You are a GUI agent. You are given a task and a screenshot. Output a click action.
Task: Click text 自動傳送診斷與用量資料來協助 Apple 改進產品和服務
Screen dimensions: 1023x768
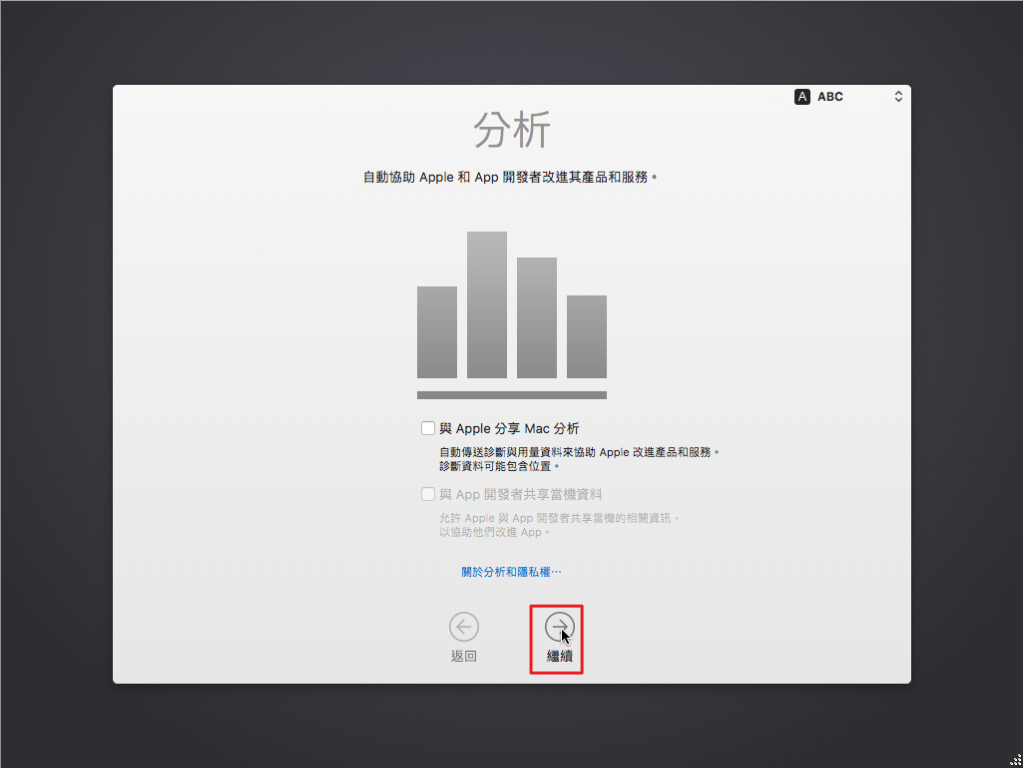click(579, 452)
